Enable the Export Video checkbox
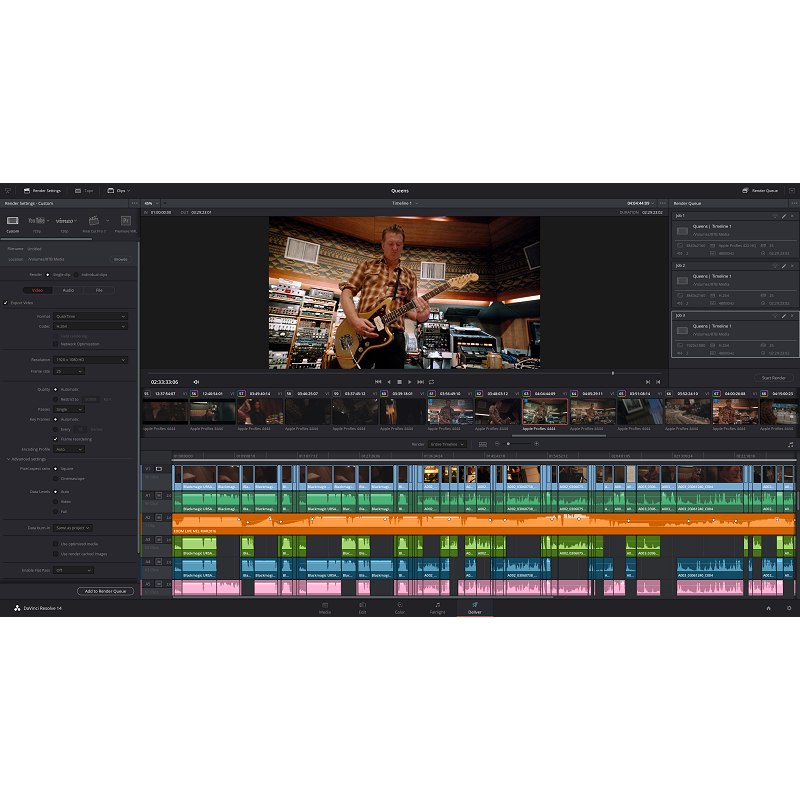The height and width of the screenshot is (800, 800). click(6, 302)
